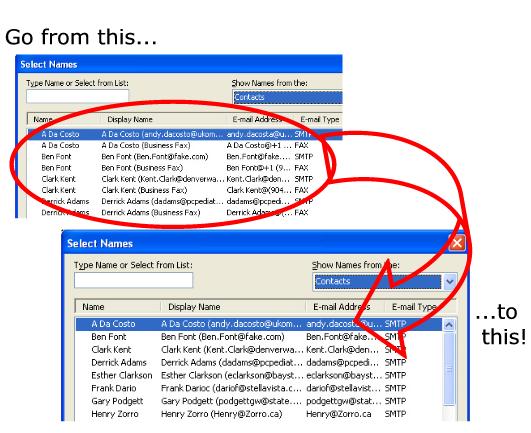Select Derrick Adams (Business Fax) row
Viewport: 531px width, 433px height.
(185, 213)
